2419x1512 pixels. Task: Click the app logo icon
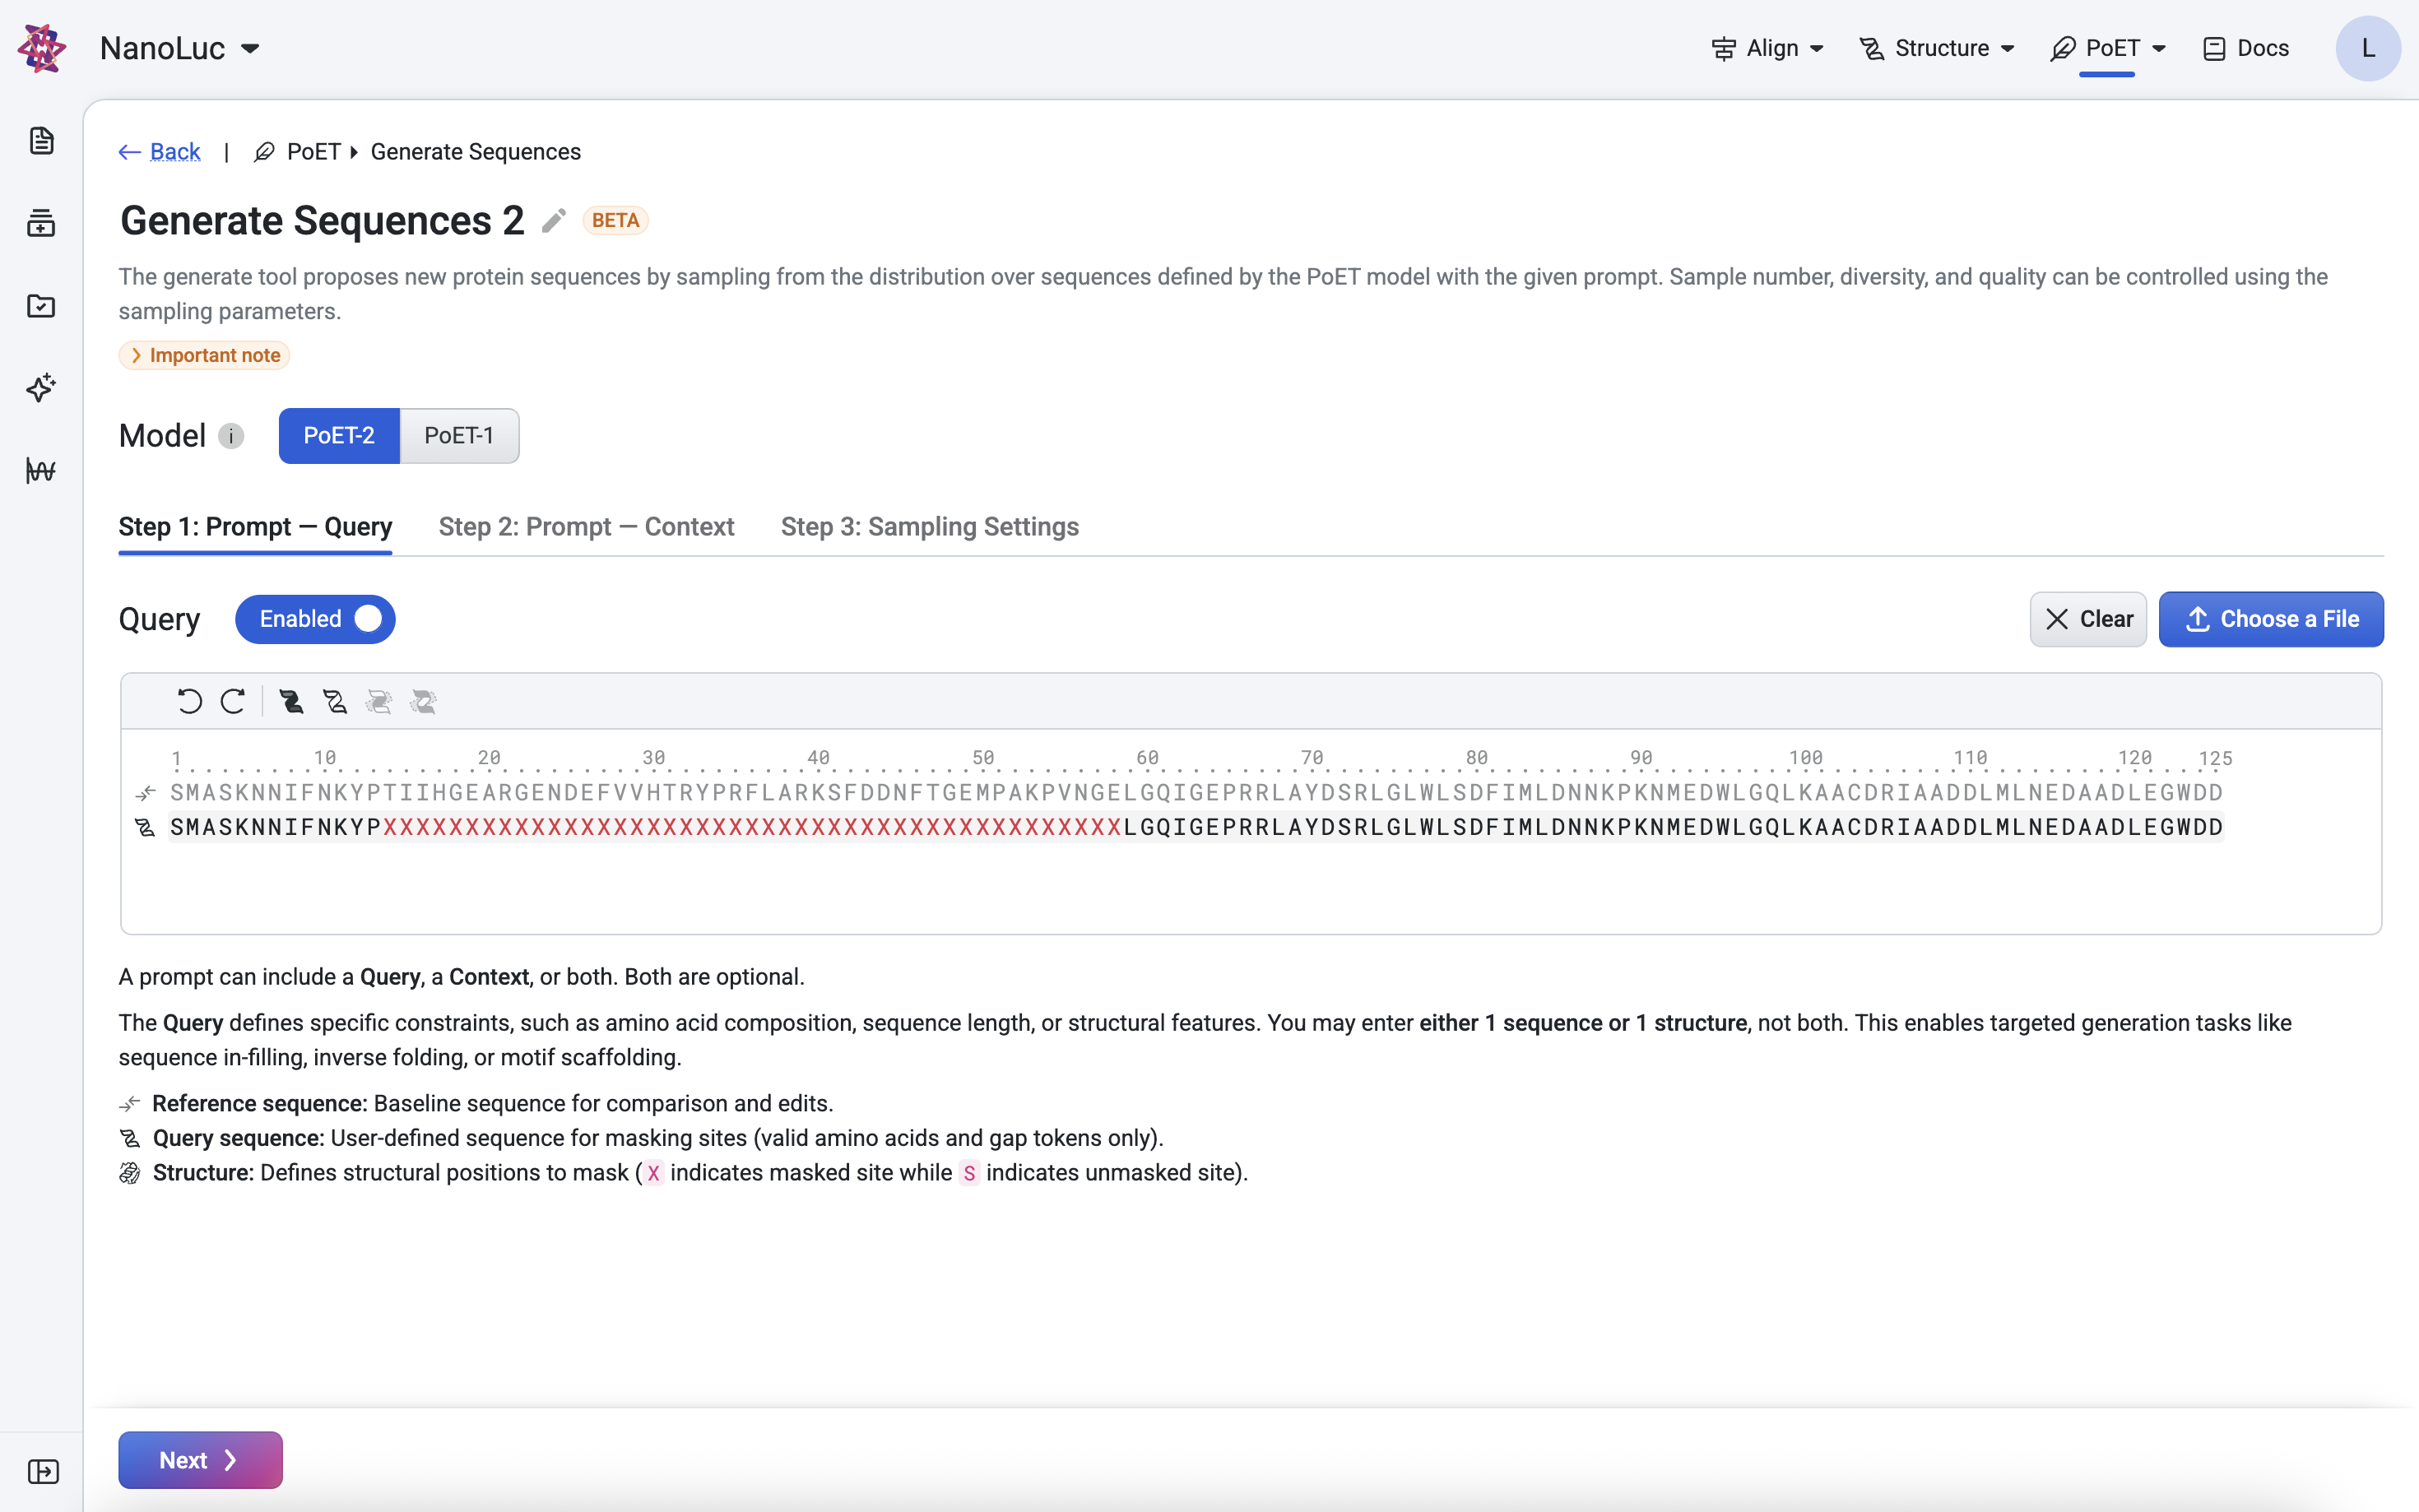click(42, 48)
